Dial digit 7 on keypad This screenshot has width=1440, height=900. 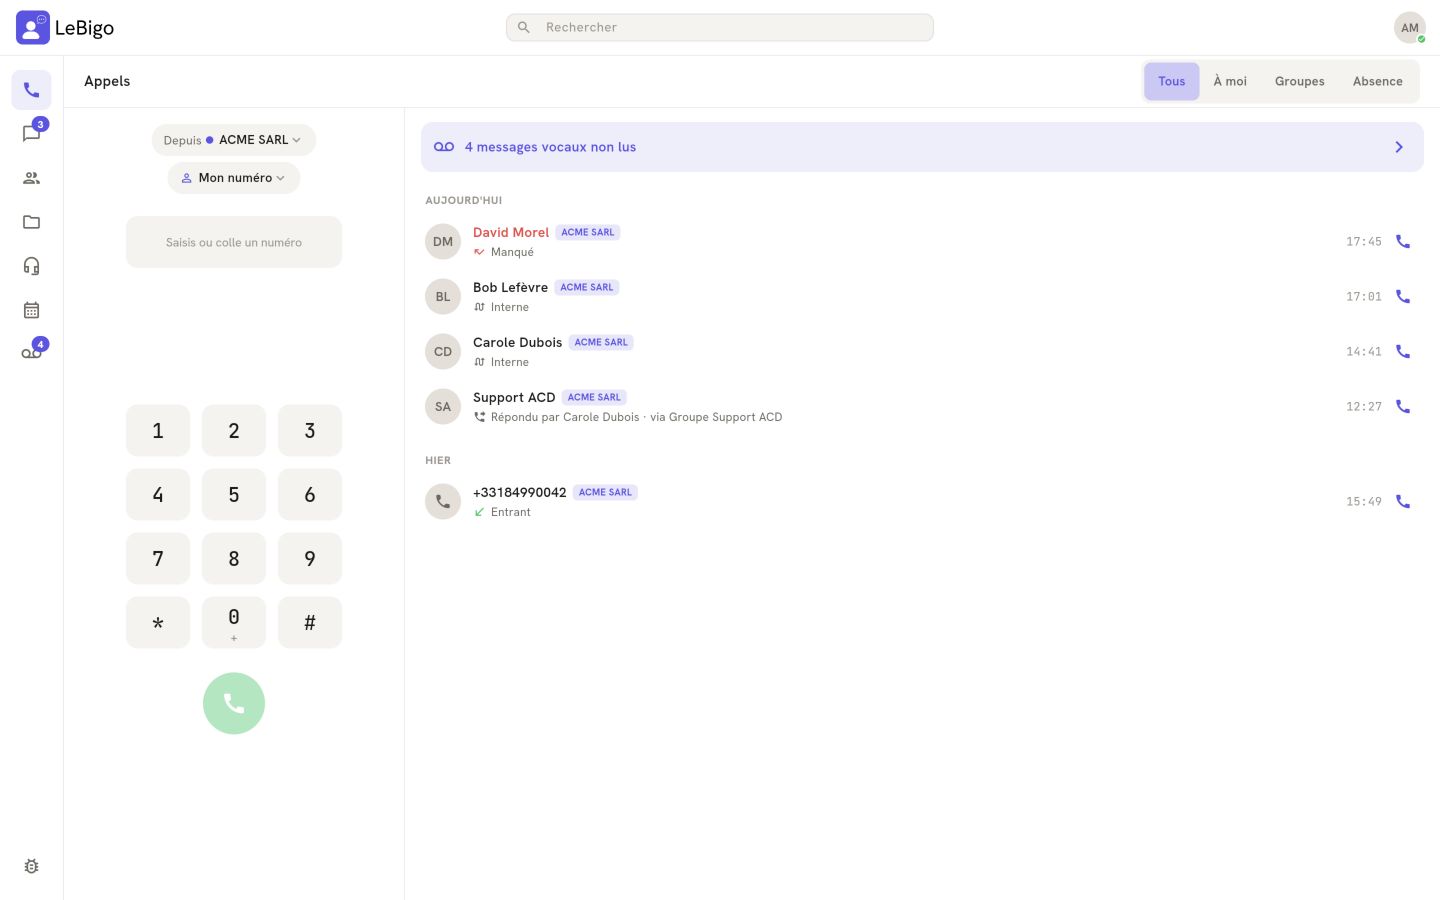[158, 559]
